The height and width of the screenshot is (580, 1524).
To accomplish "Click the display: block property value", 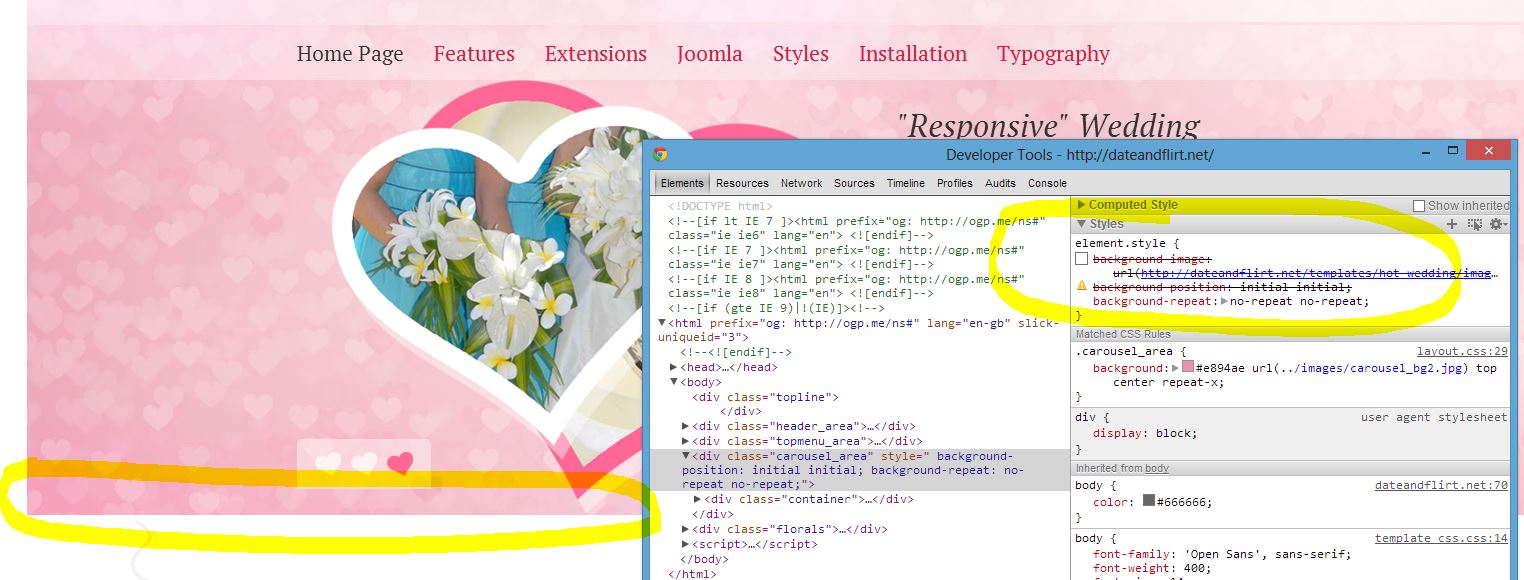I will coord(1174,433).
